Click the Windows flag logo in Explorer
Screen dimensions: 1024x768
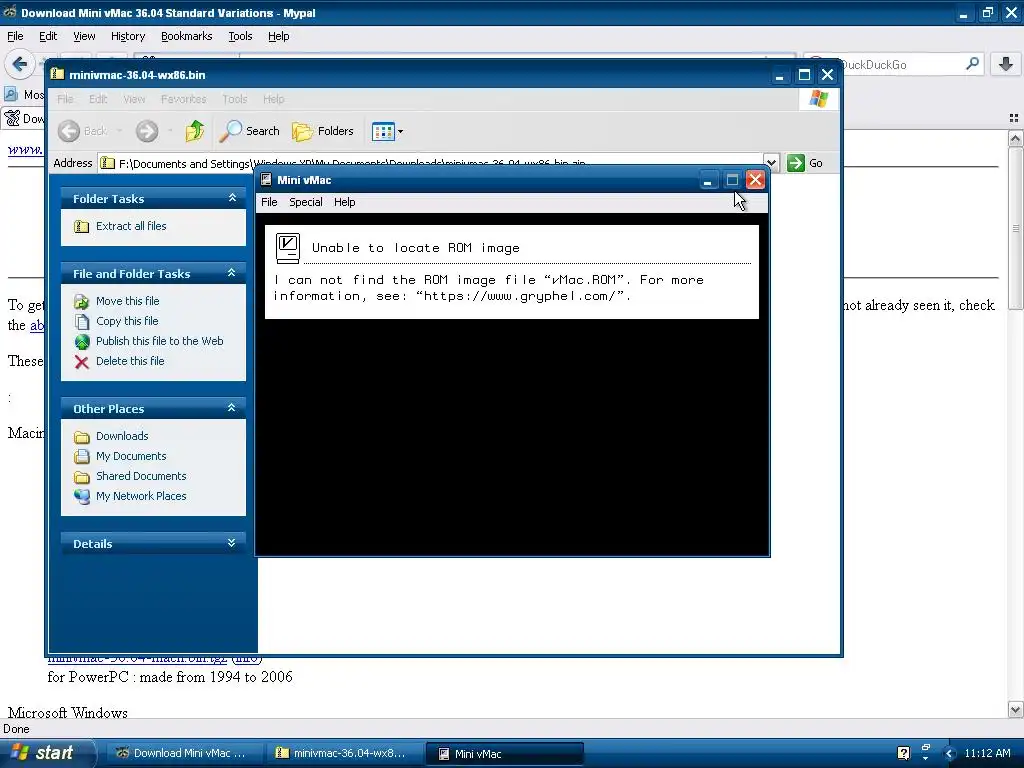point(818,99)
